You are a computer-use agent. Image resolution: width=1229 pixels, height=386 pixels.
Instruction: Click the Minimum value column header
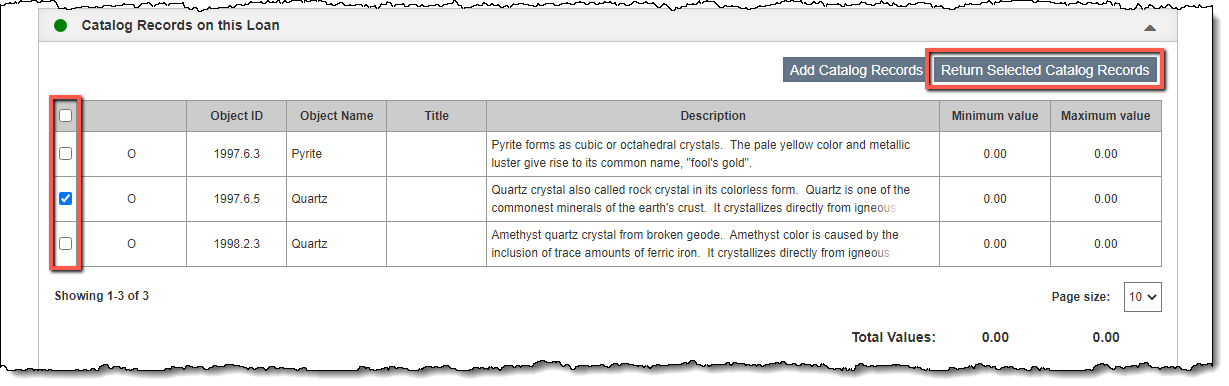[995, 116]
